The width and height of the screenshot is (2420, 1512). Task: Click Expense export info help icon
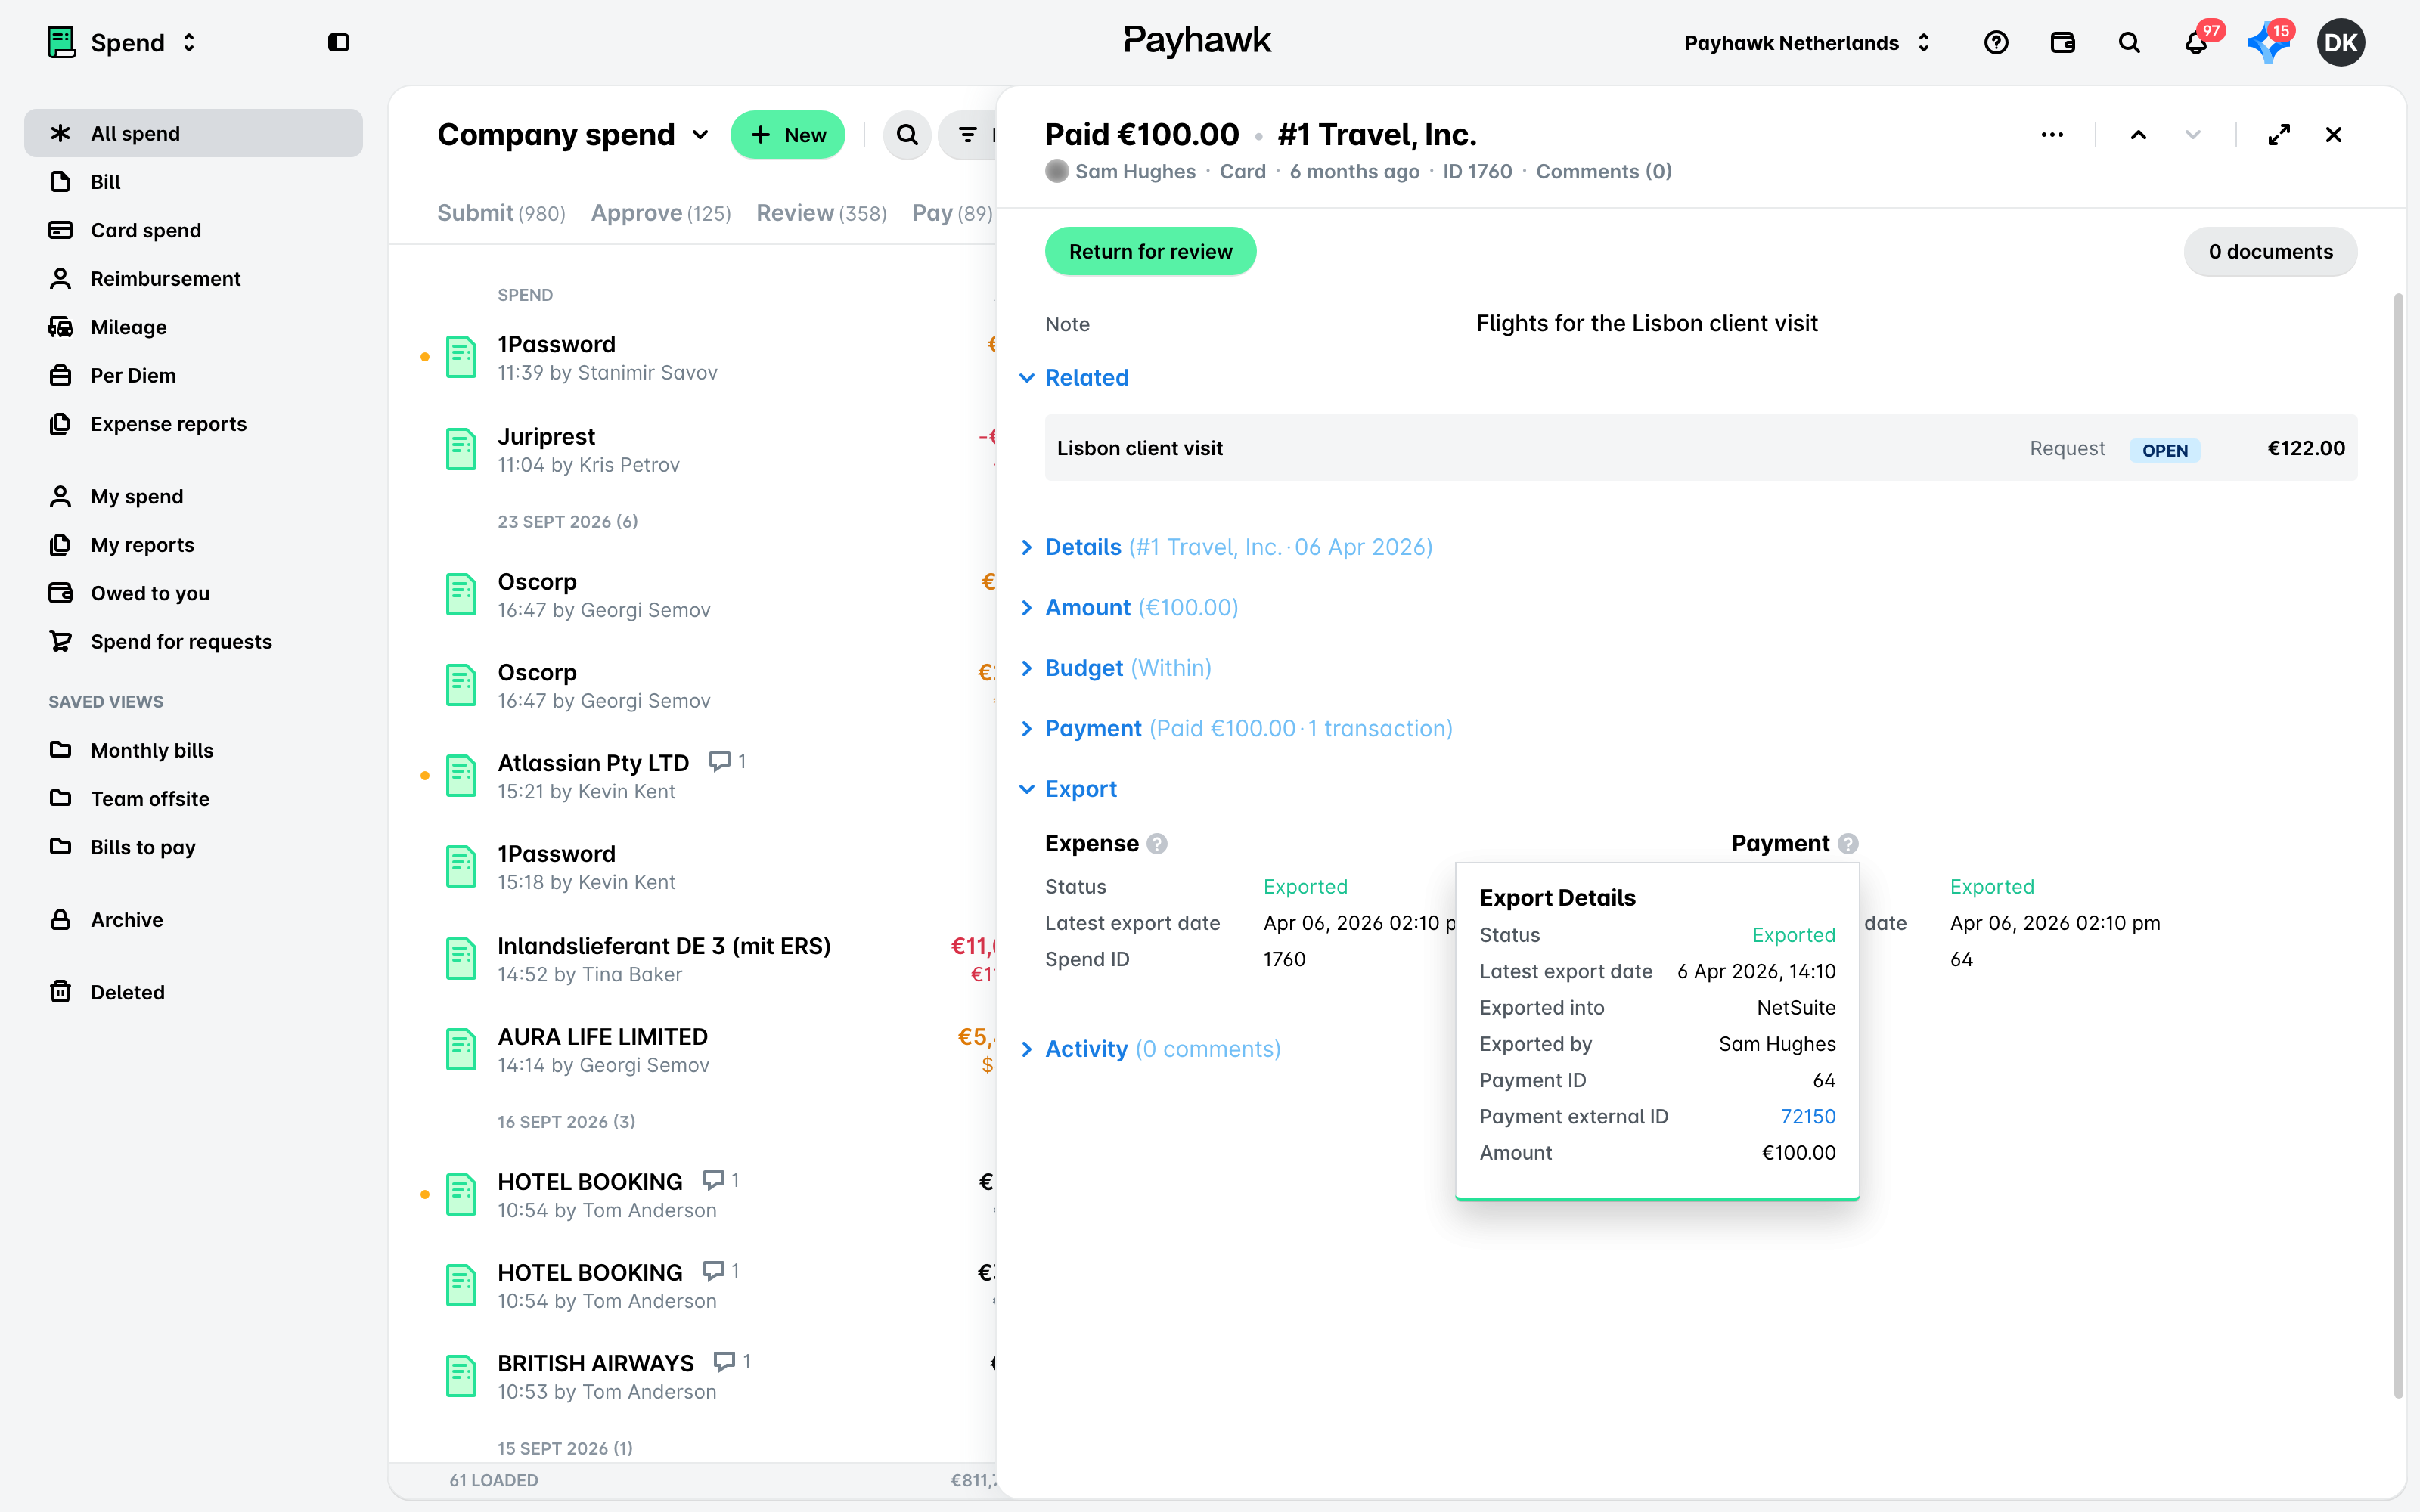point(1157,844)
